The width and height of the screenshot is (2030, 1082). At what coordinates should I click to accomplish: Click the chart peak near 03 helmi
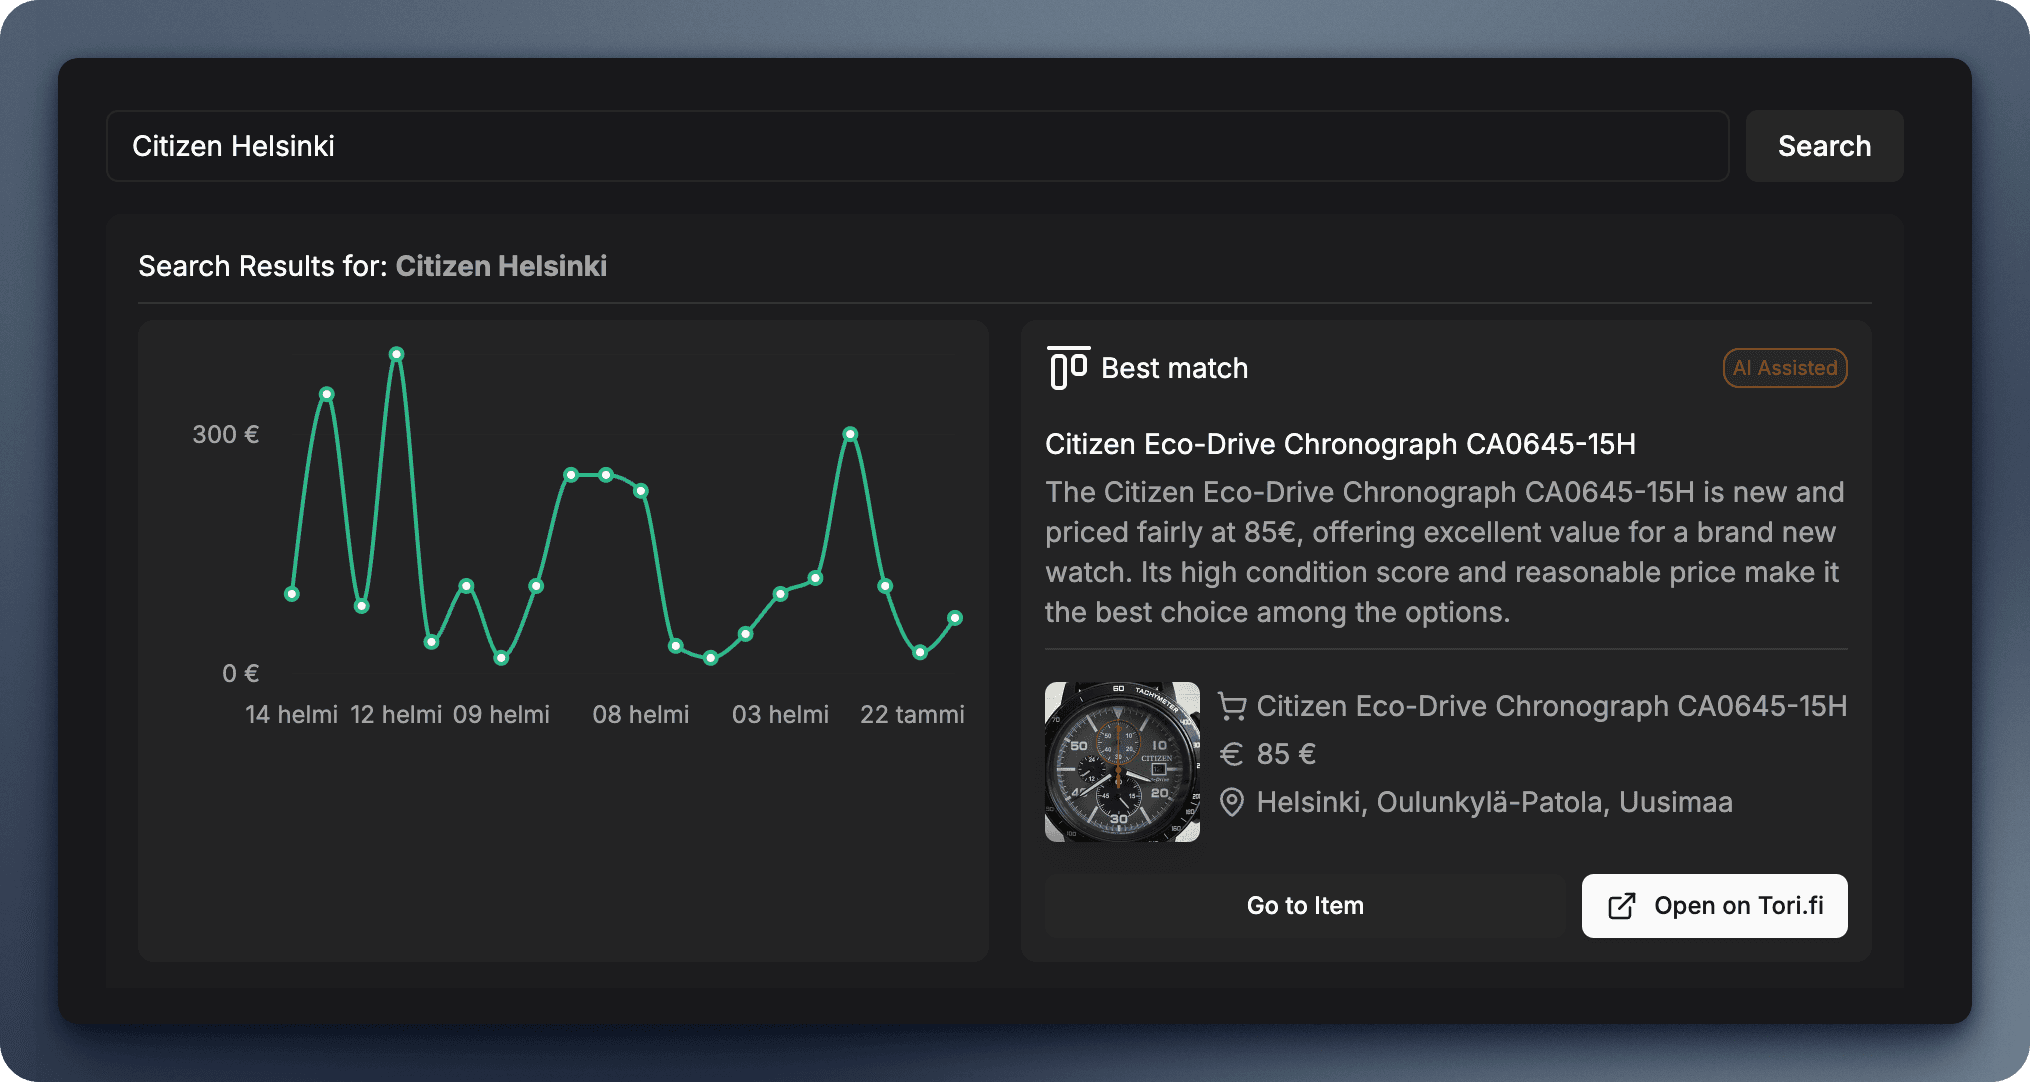tap(850, 434)
